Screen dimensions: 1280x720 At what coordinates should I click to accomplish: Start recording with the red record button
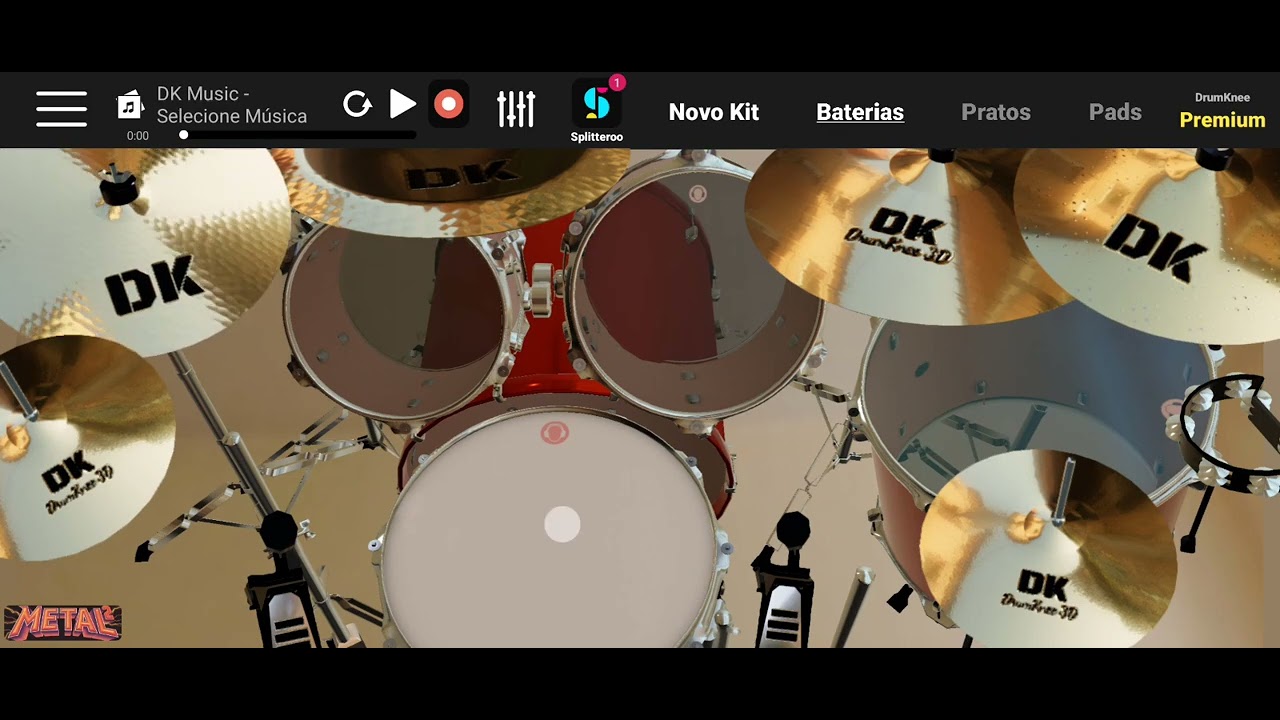[x=449, y=104]
